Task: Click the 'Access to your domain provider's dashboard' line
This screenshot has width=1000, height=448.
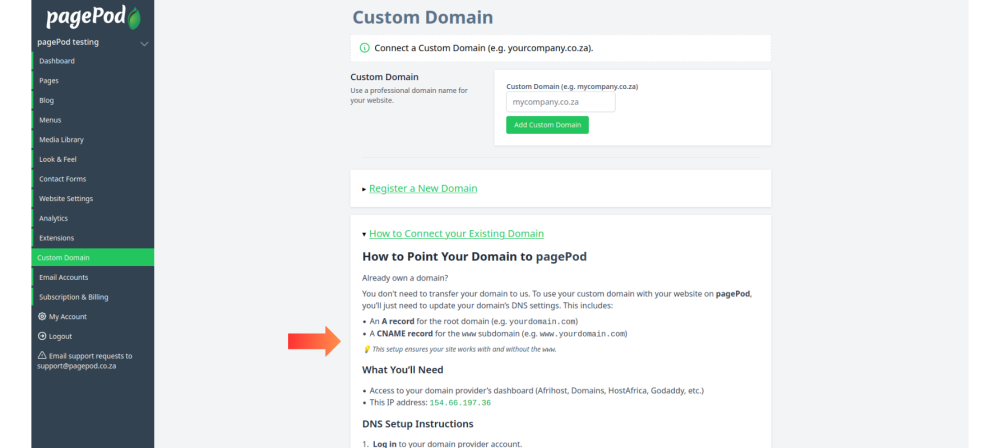Action: [536, 391]
